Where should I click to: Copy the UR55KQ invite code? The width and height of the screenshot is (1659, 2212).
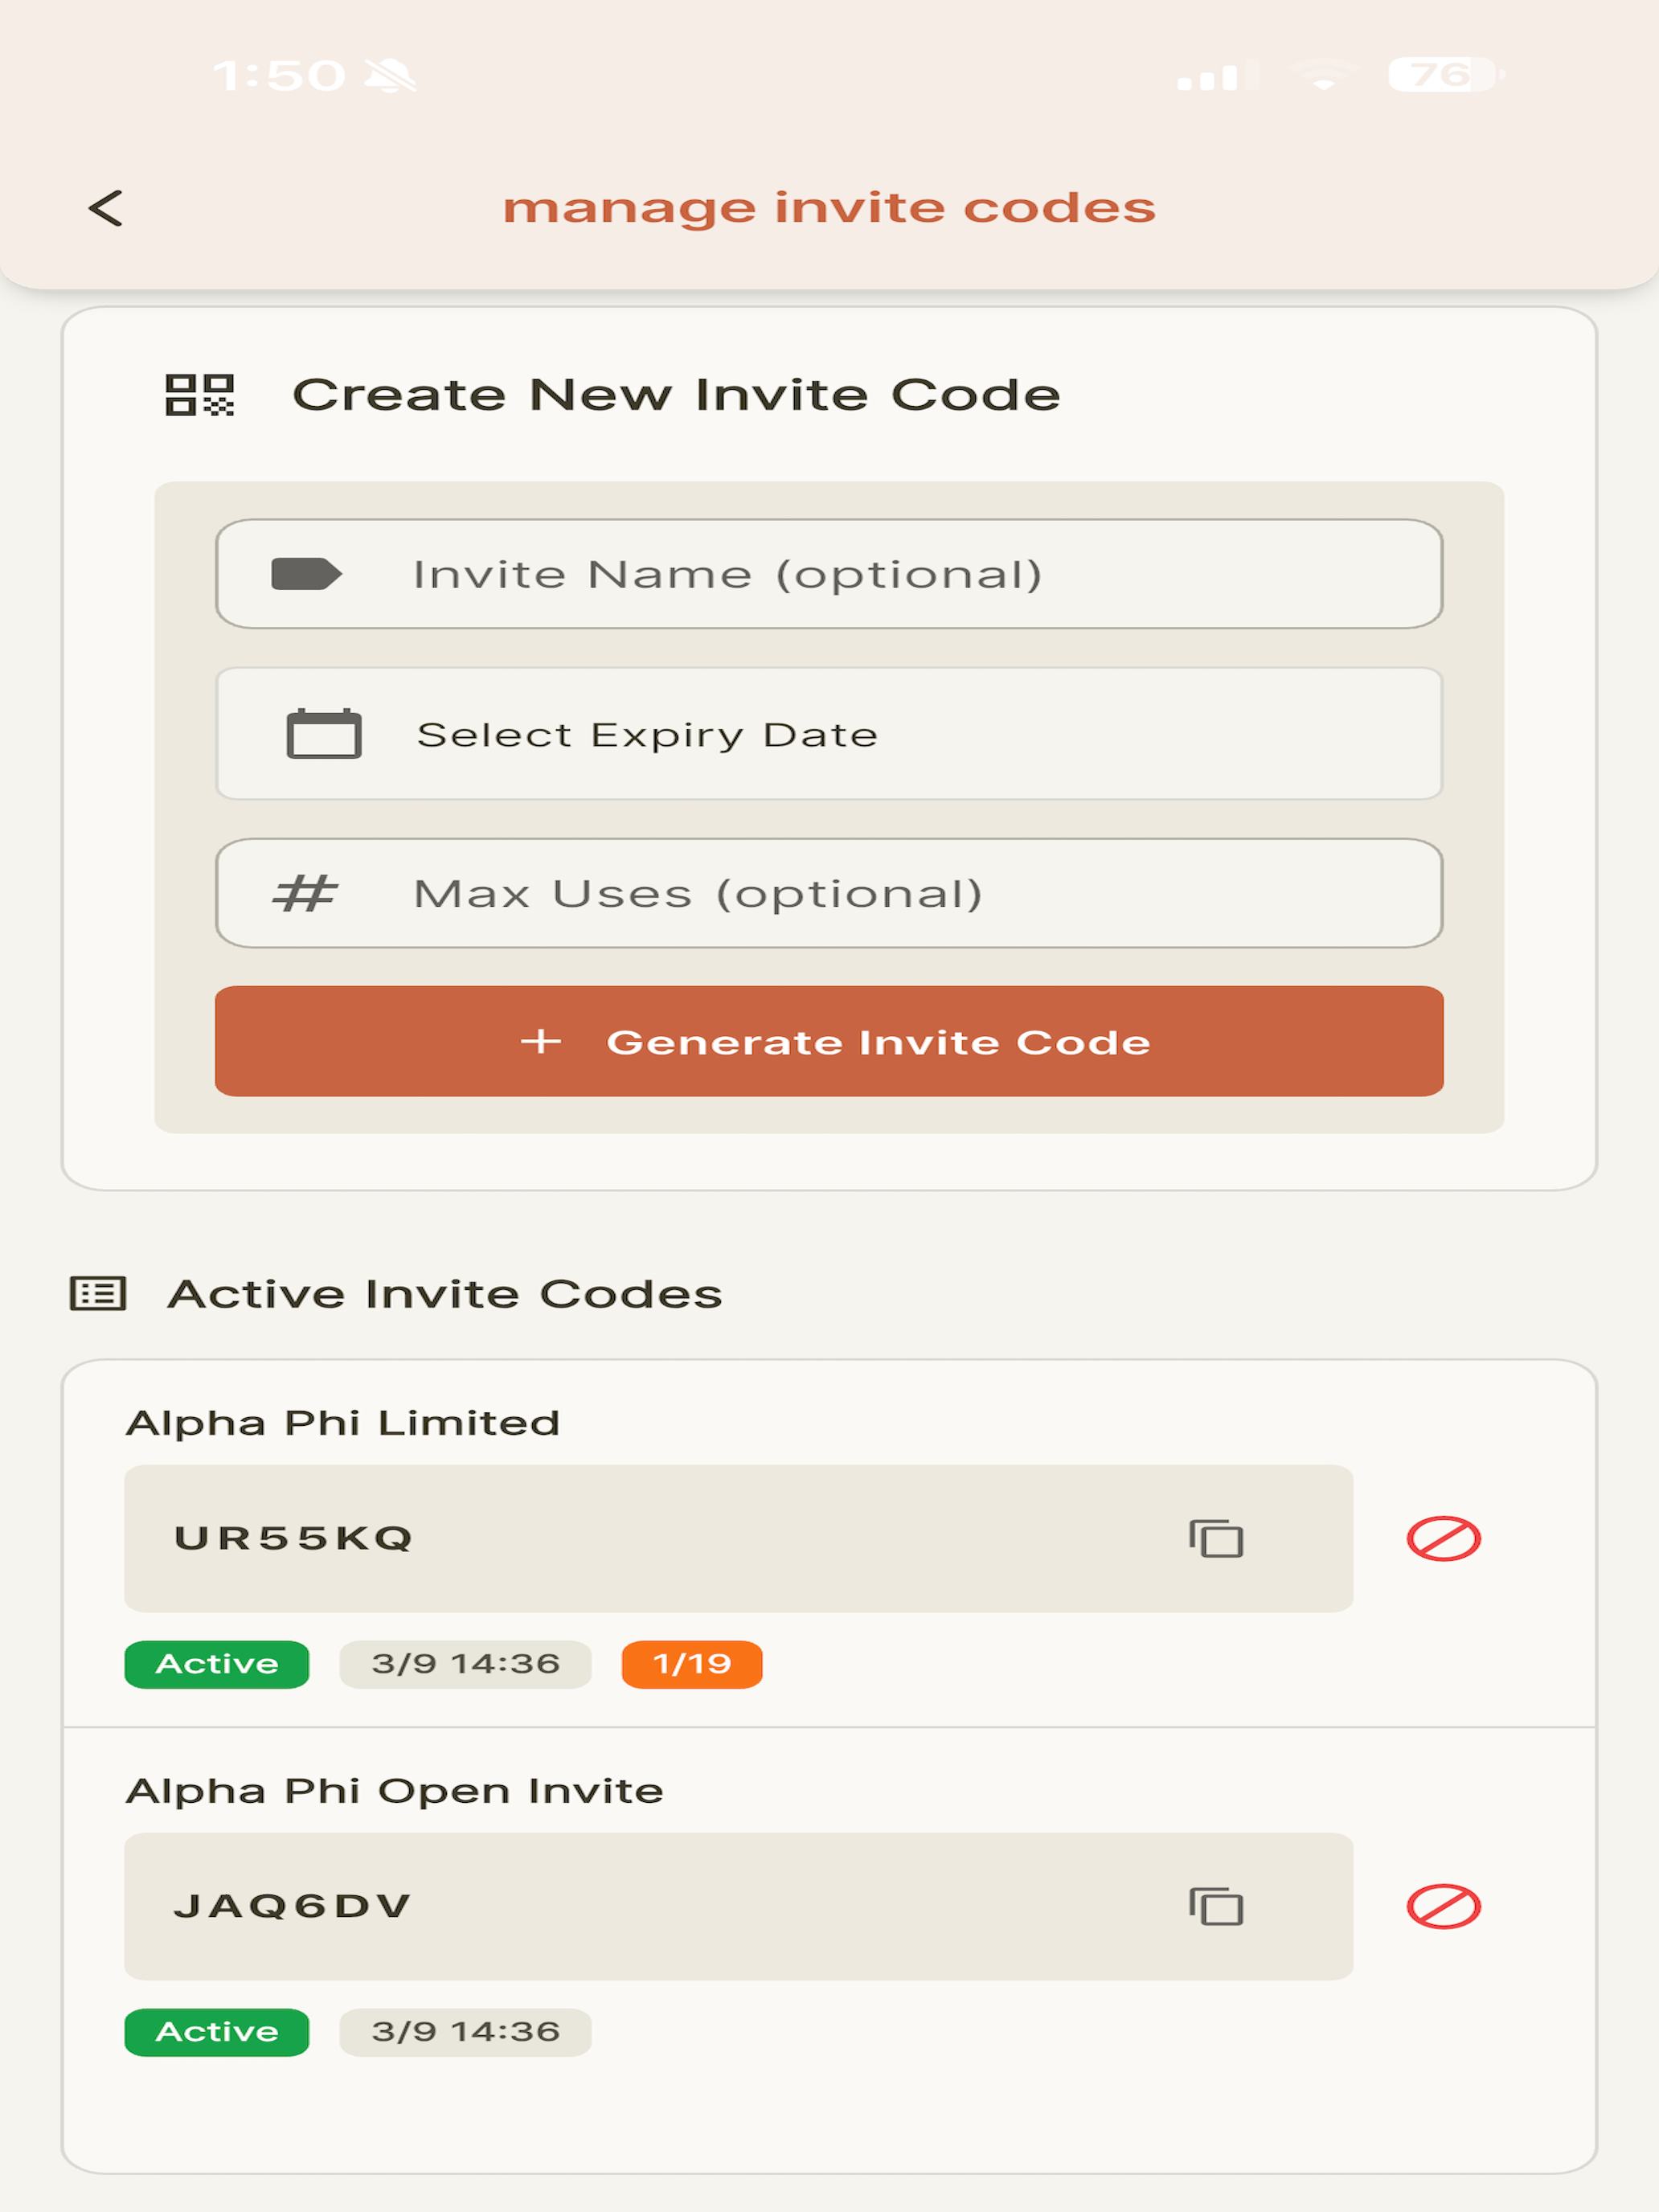coord(1215,1538)
